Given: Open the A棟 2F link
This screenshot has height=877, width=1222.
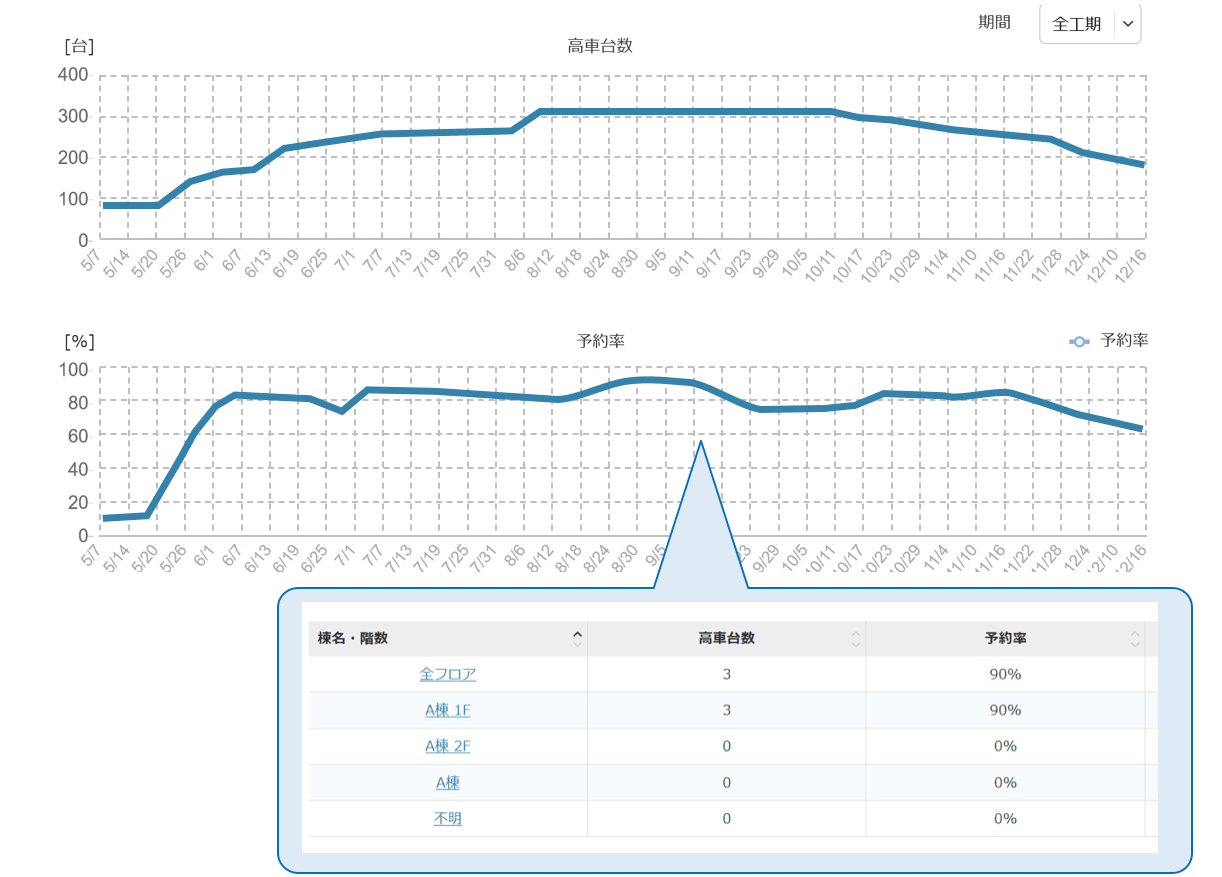Looking at the screenshot, I should [447, 747].
